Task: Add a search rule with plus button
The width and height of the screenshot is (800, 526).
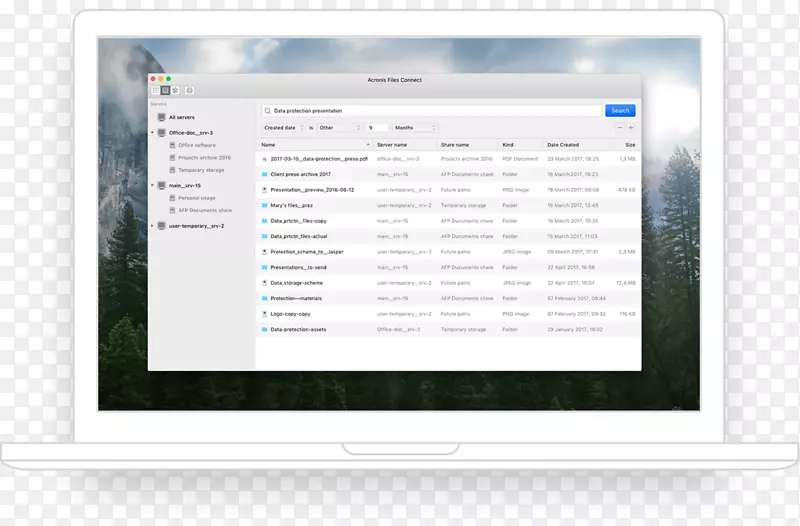Action: click(x=631, y=128)
